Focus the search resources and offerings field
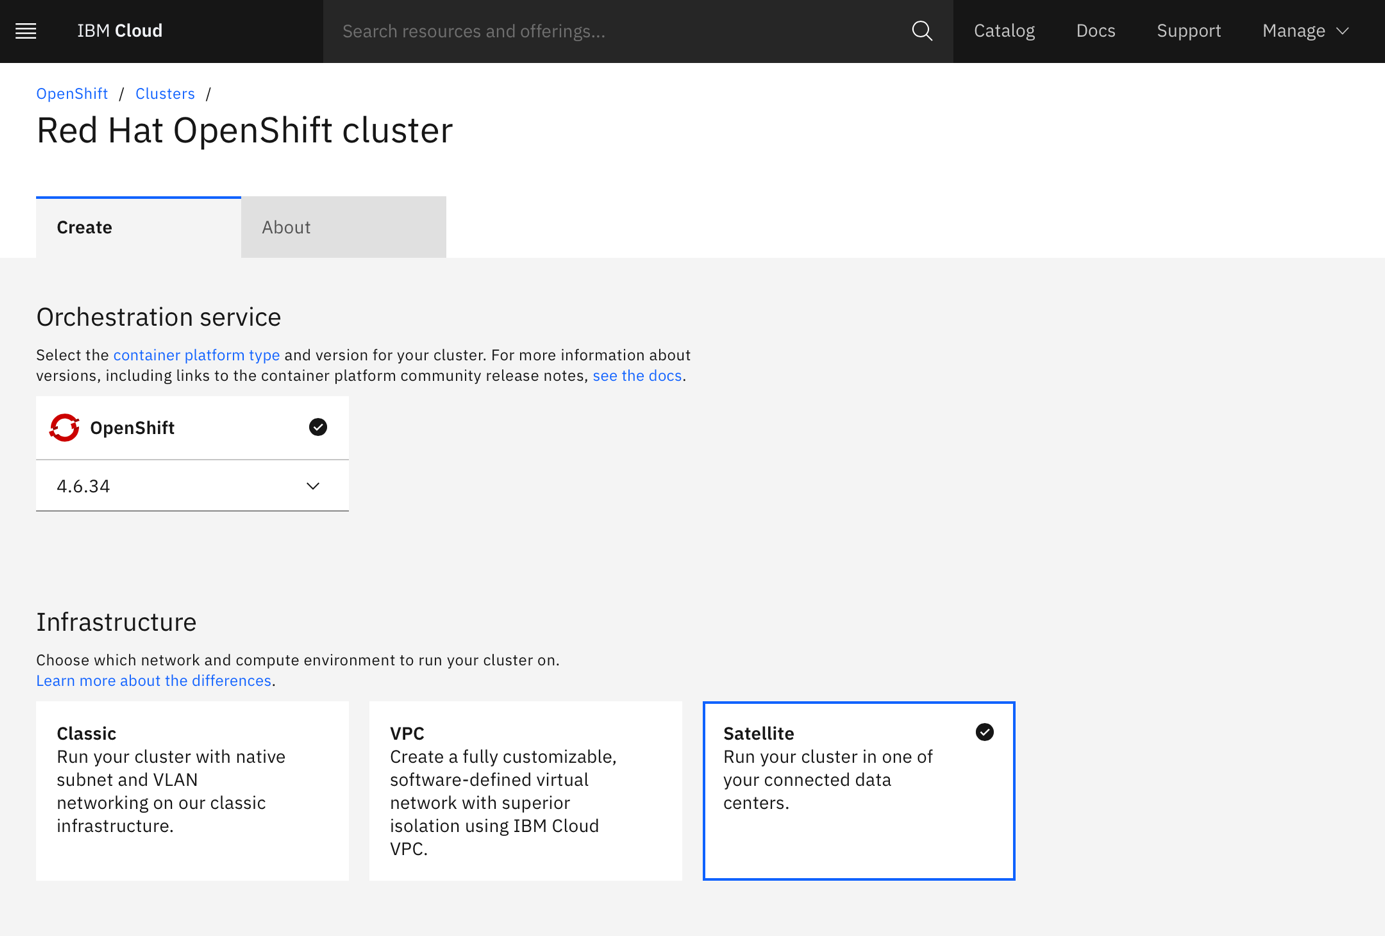 (x=615, y=31)
